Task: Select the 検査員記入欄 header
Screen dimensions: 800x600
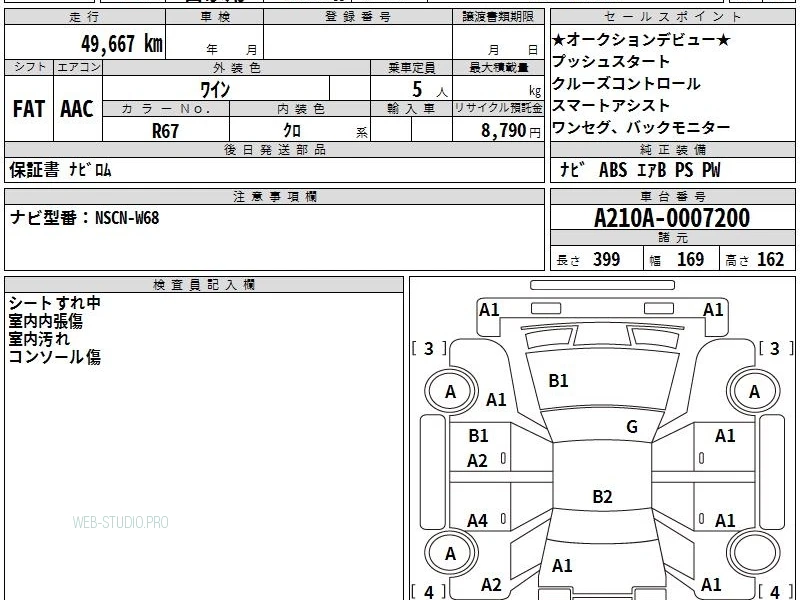Action: coord(204,285)
